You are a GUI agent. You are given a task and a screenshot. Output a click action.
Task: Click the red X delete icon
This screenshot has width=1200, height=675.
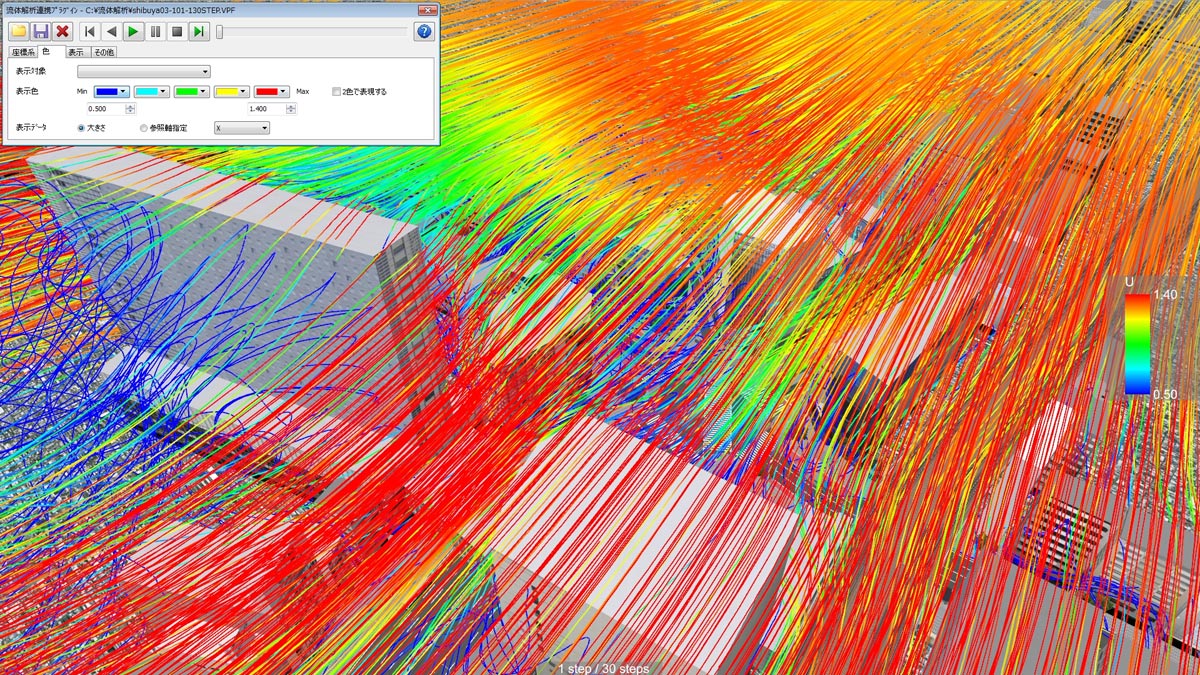(x=63, y=32)
